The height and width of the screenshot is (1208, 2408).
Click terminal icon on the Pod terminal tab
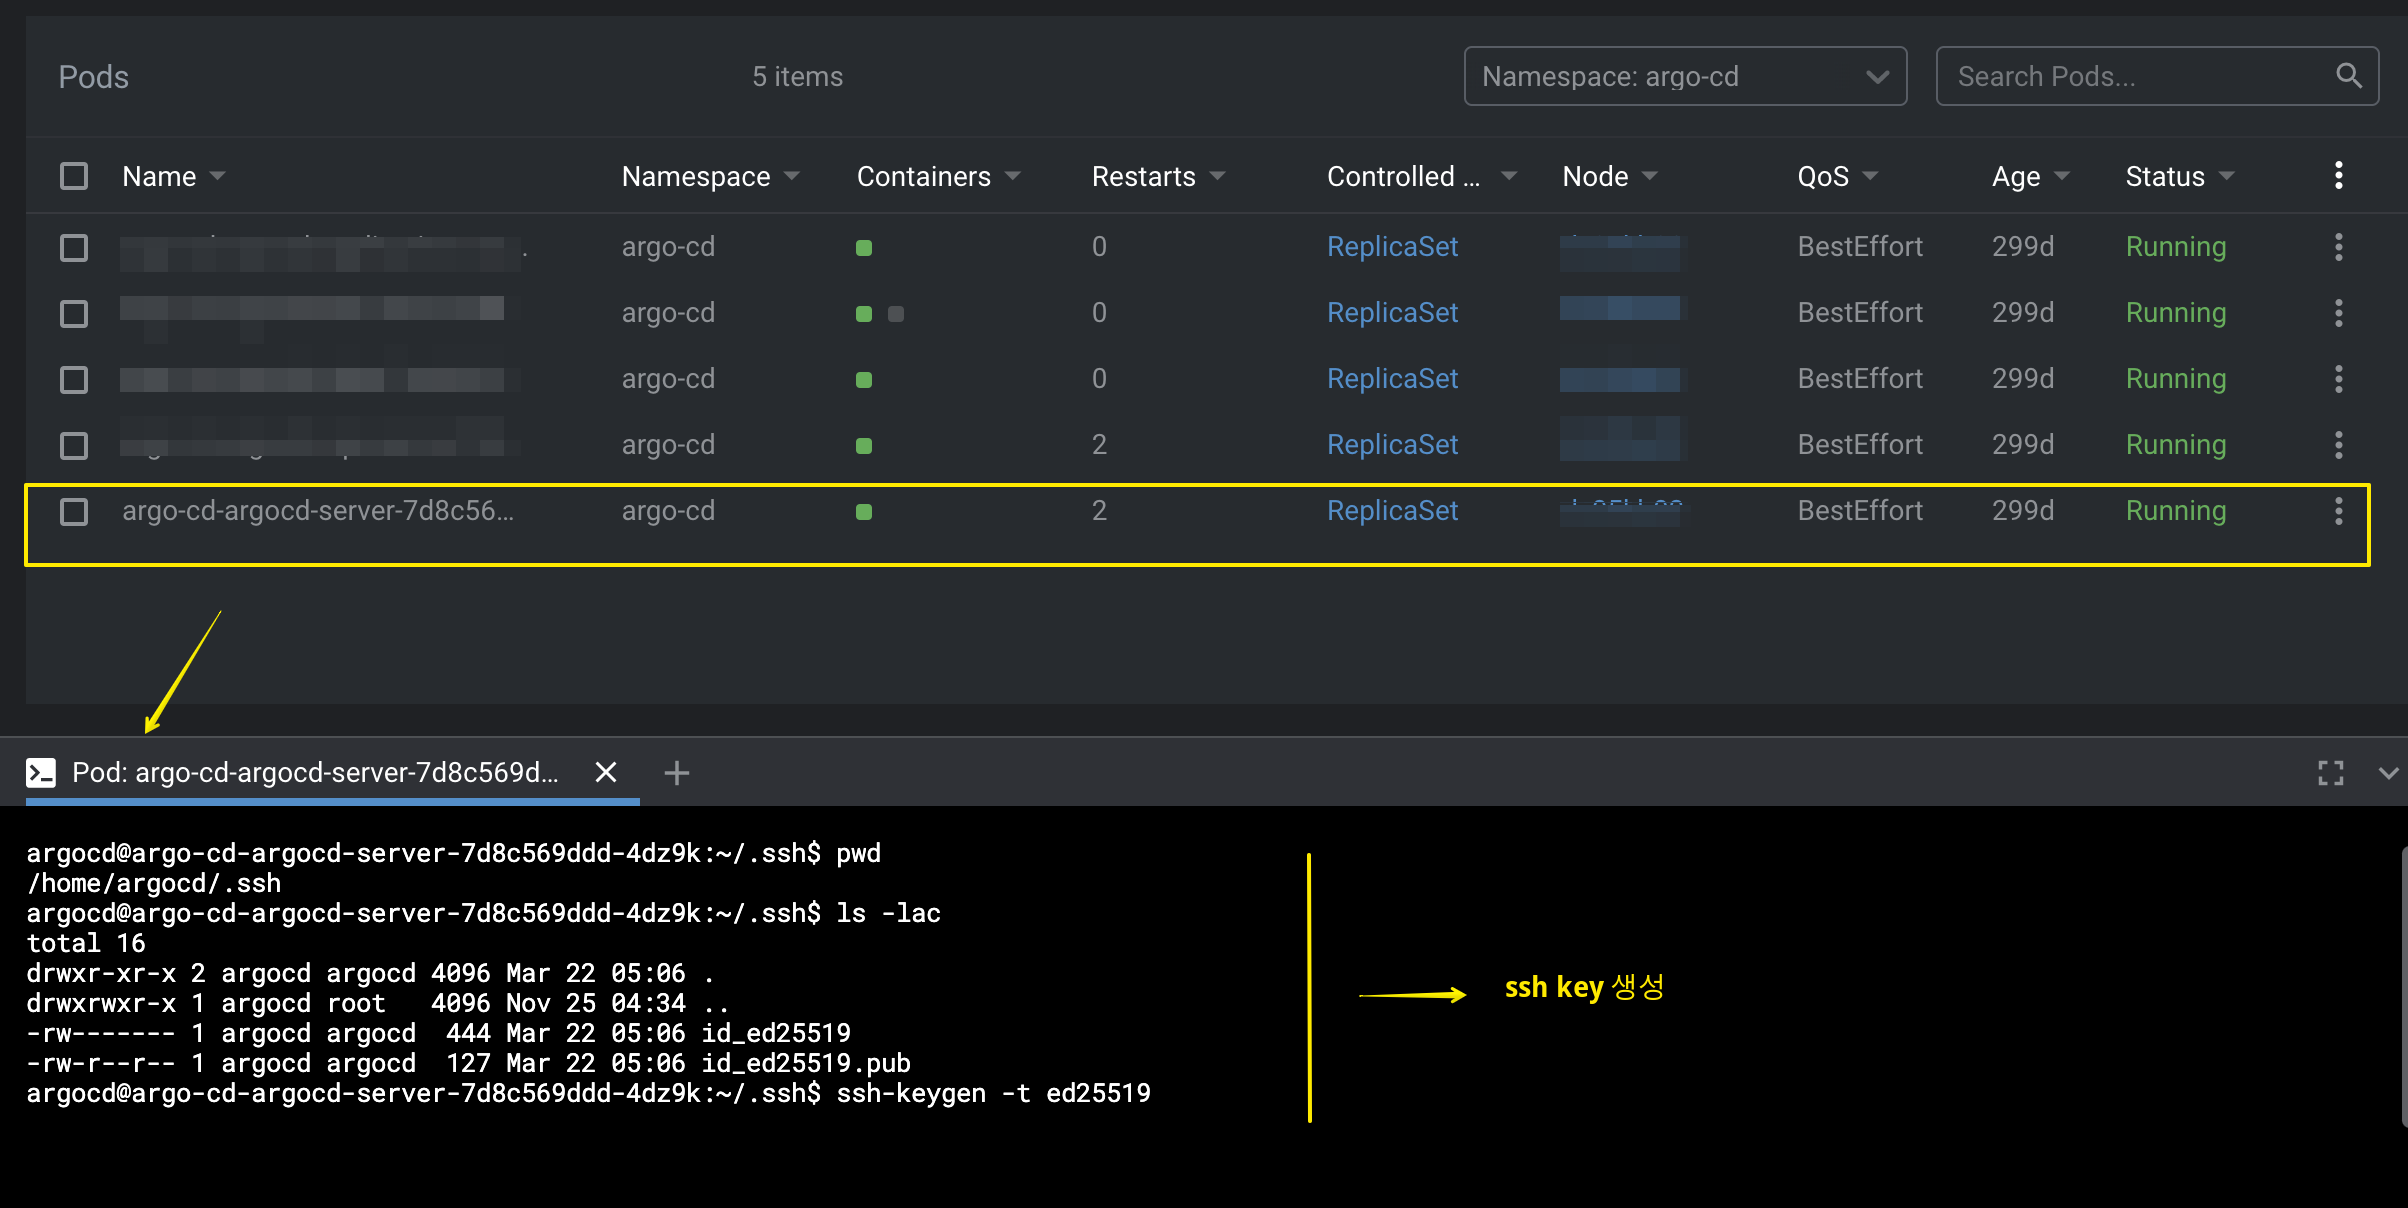click(41, 772)
